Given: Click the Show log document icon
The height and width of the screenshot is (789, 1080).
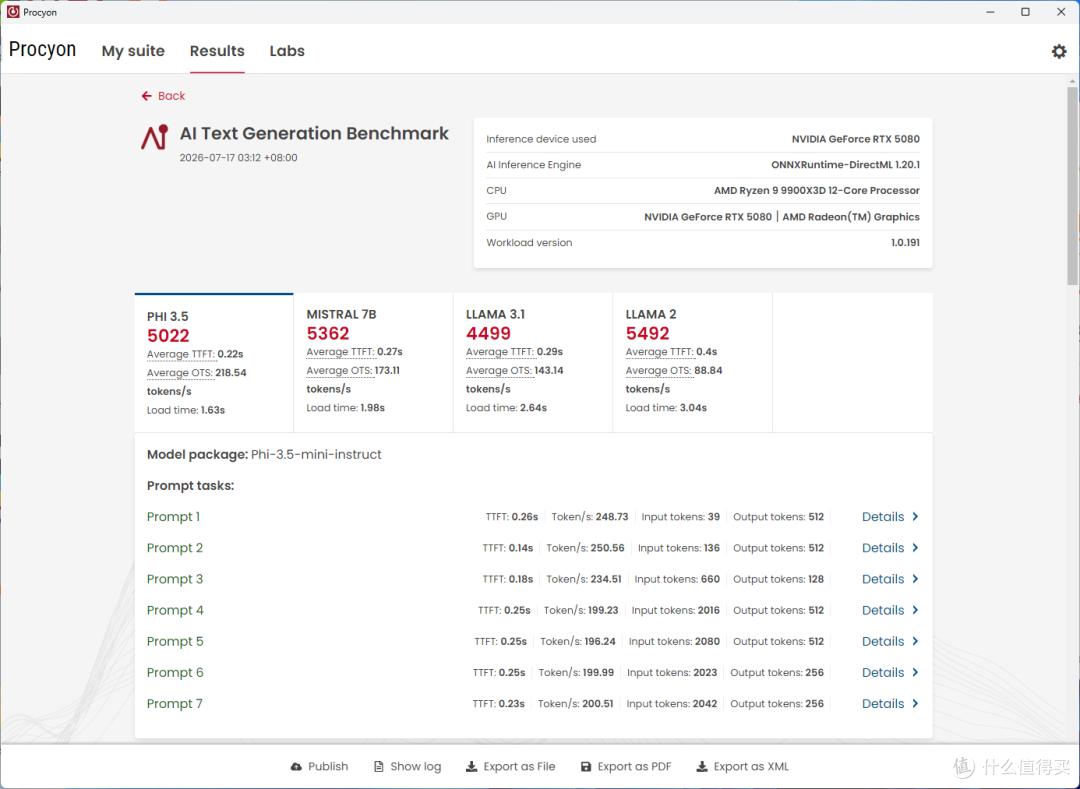Looking at the screenshot, I should (379, 766).
